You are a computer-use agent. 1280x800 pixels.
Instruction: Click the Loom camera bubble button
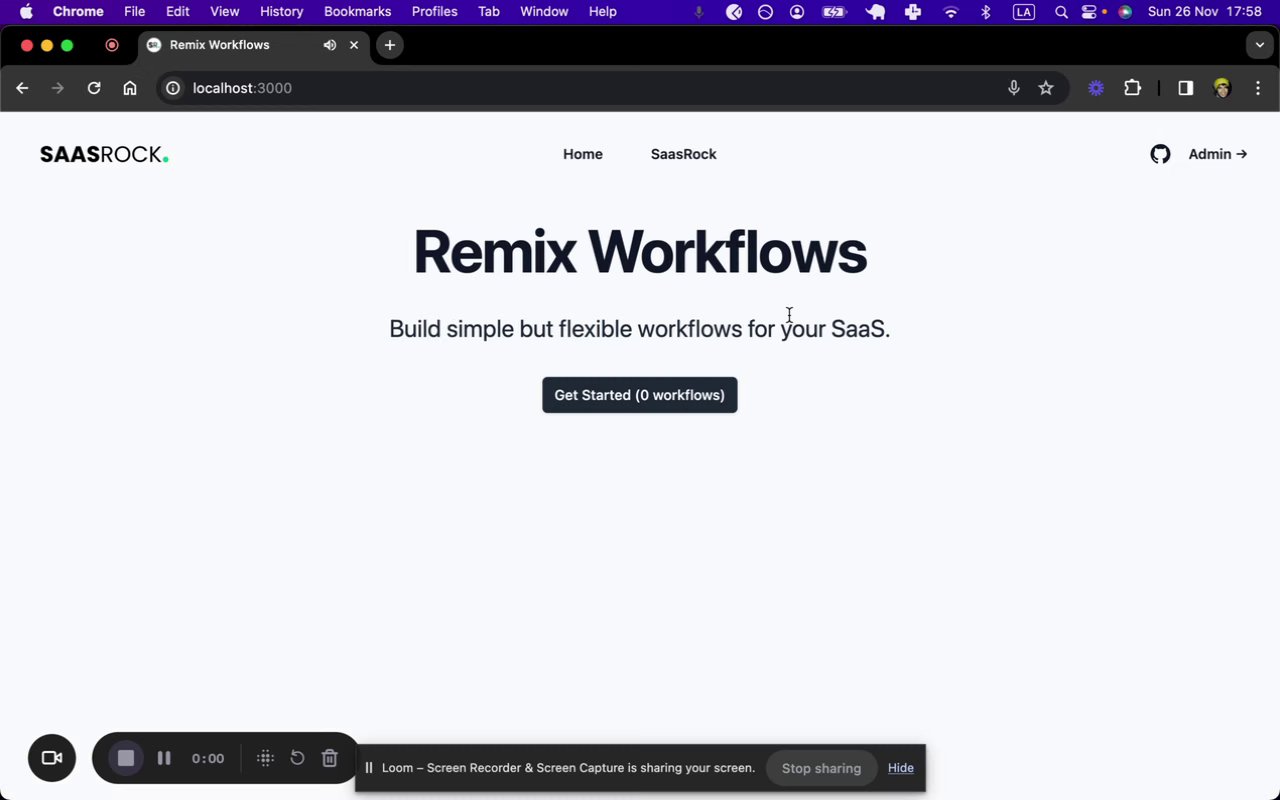pos(52,758)
